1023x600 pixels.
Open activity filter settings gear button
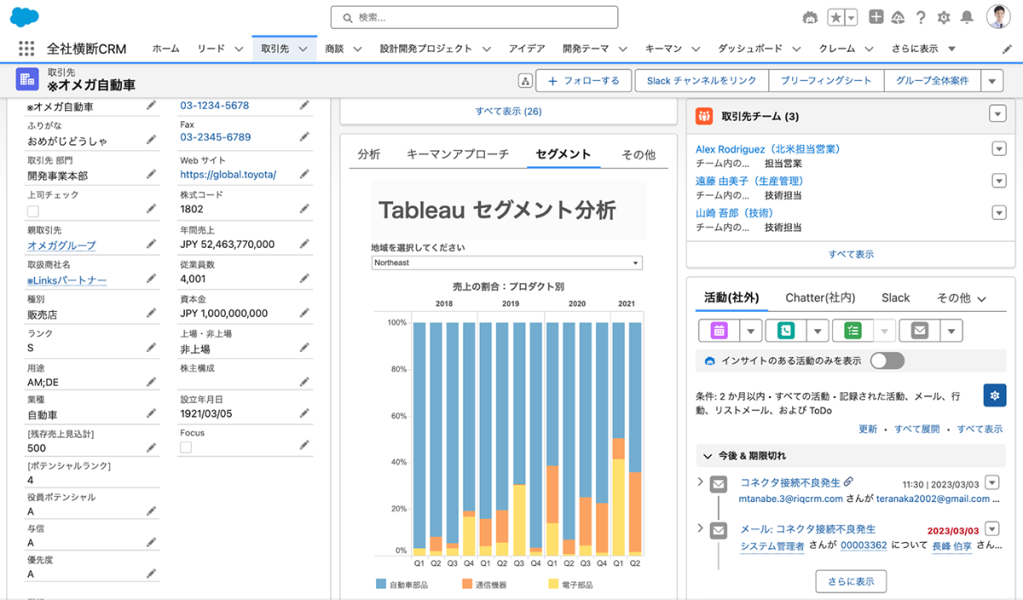pyautogui.click(x=994, y=395)
